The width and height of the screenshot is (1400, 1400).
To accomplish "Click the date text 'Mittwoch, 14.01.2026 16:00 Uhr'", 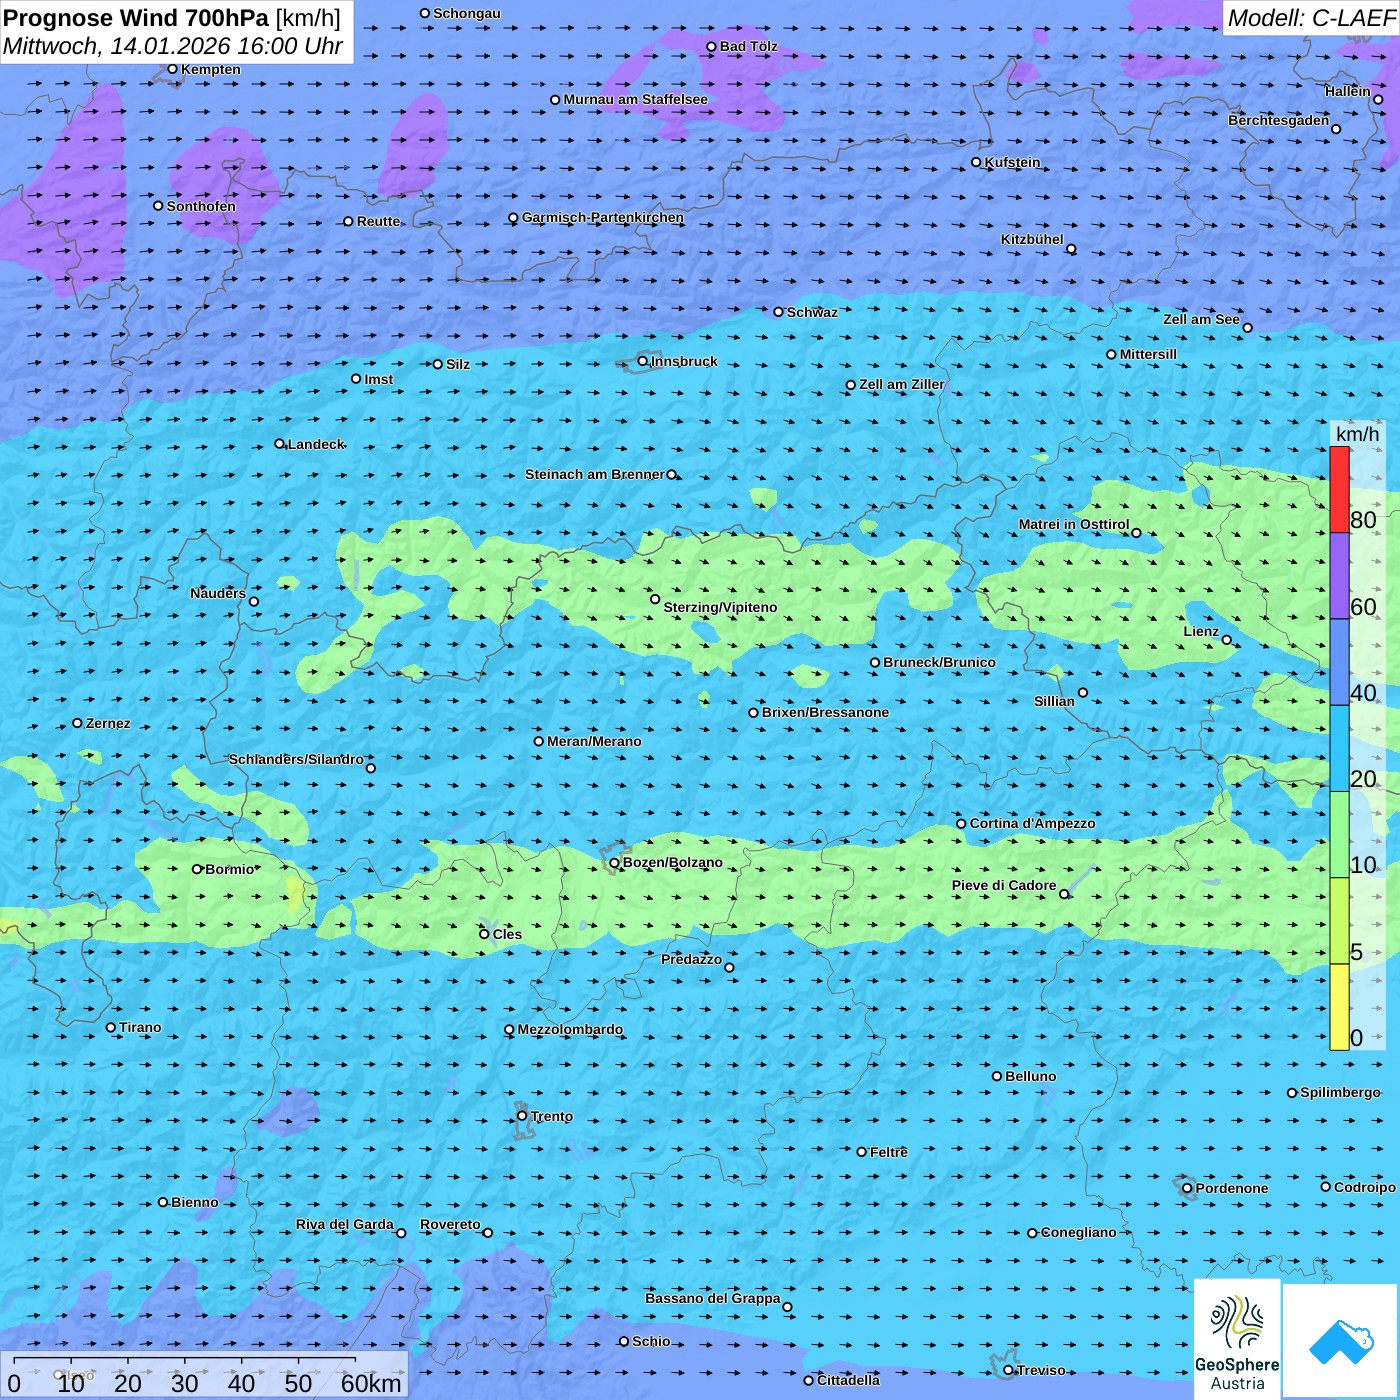I will point(173,46).
